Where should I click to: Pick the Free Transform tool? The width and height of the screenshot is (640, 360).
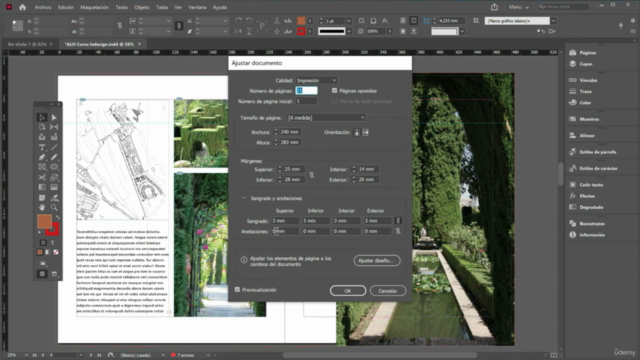coord(54,177)
